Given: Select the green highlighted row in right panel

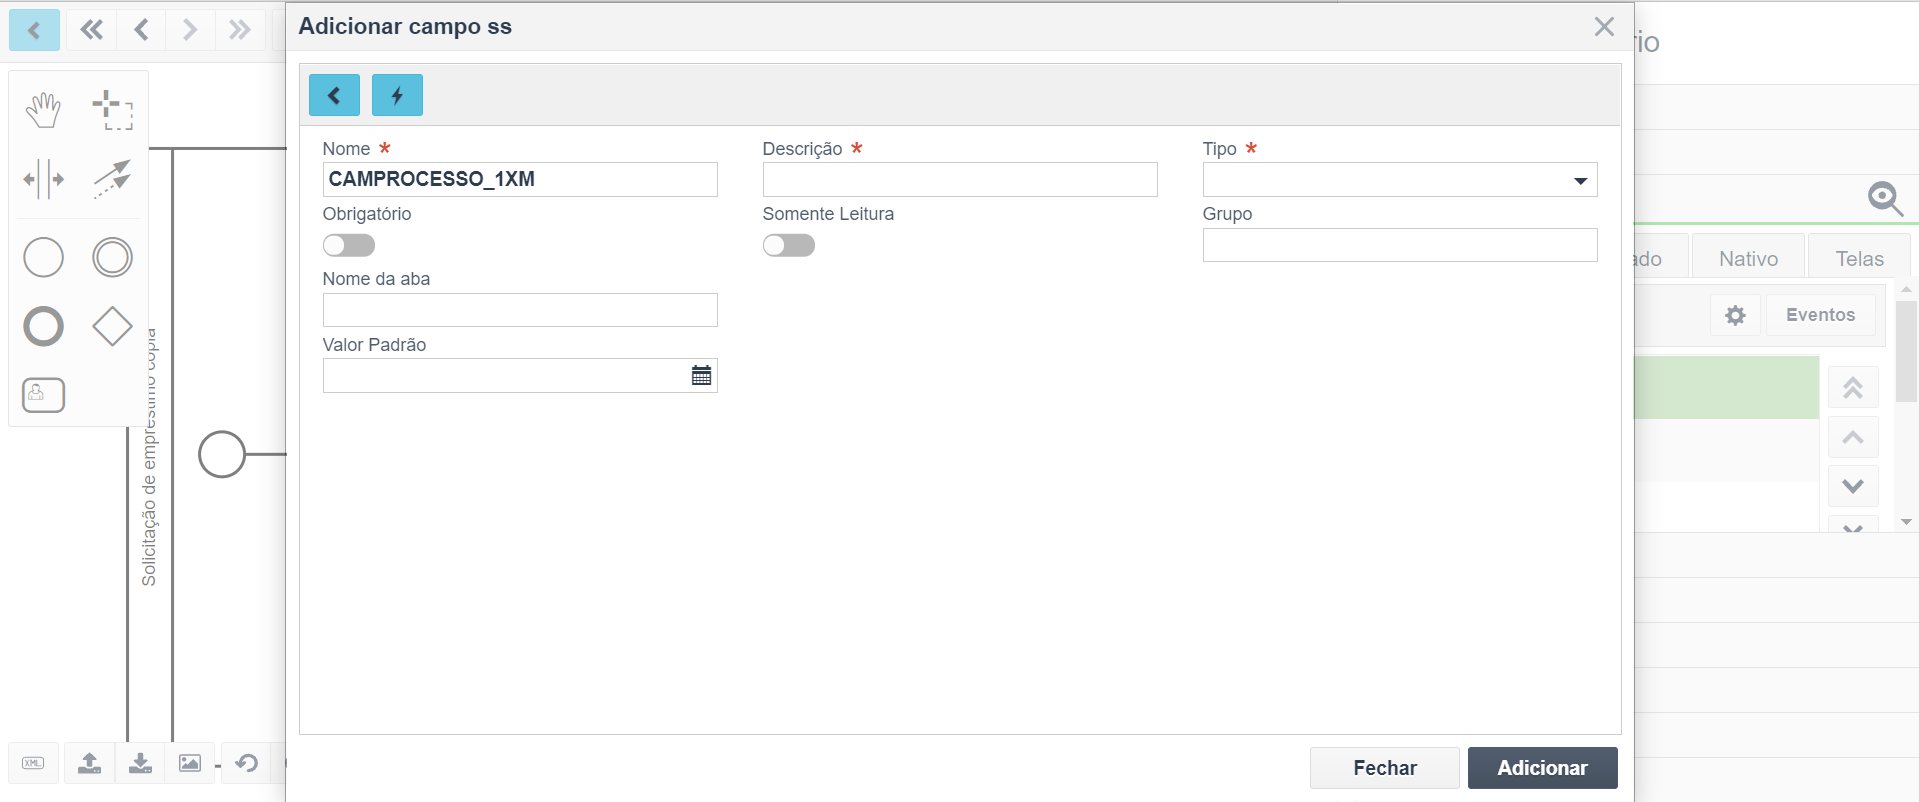Looking at the screenshot, I should point(1726,387).
